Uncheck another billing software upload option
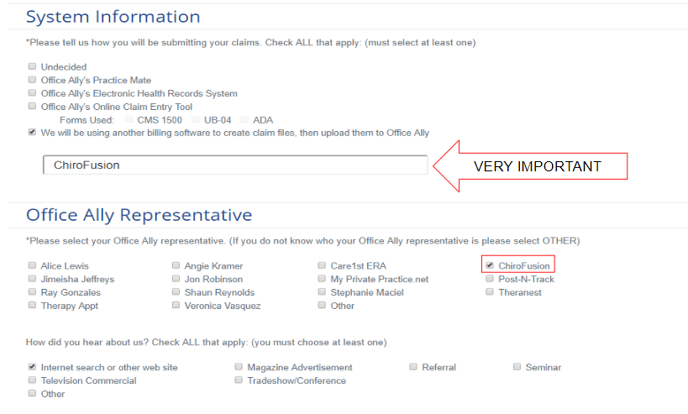The width and height of the screenshot is (688, 414). click(32, 132)
